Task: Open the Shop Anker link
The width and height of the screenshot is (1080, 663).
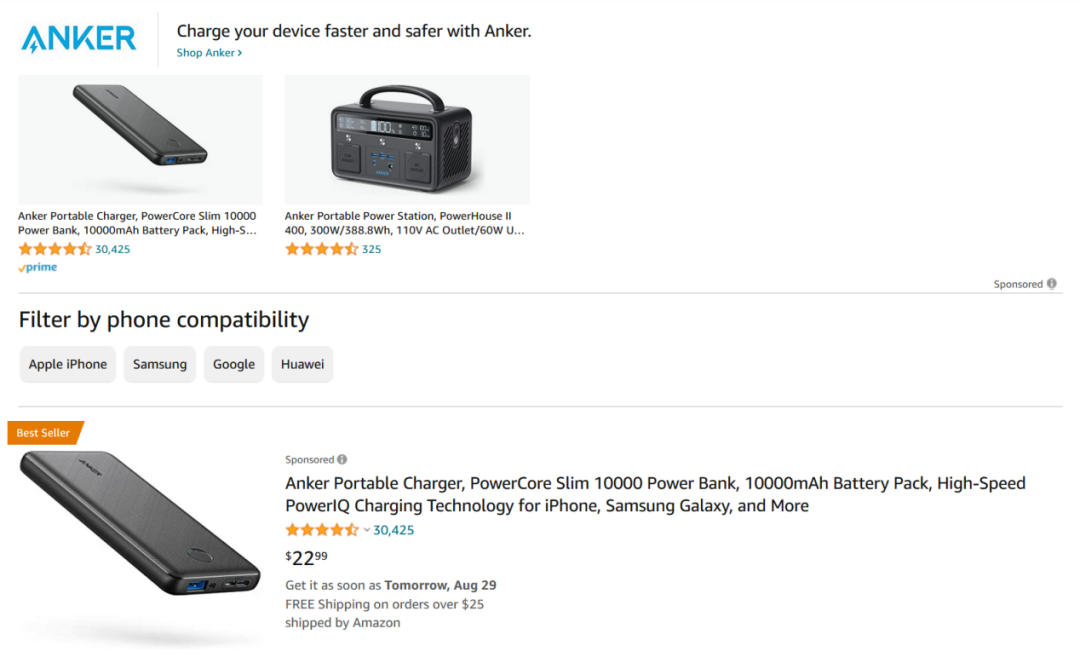Action: [x=209, y=53]
